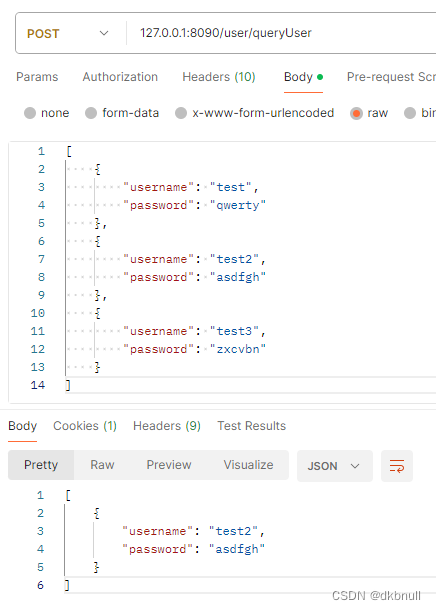Viewport: 436px width, 610px height.
Task: Select the request Body tab
Action: tap(303, 77)
